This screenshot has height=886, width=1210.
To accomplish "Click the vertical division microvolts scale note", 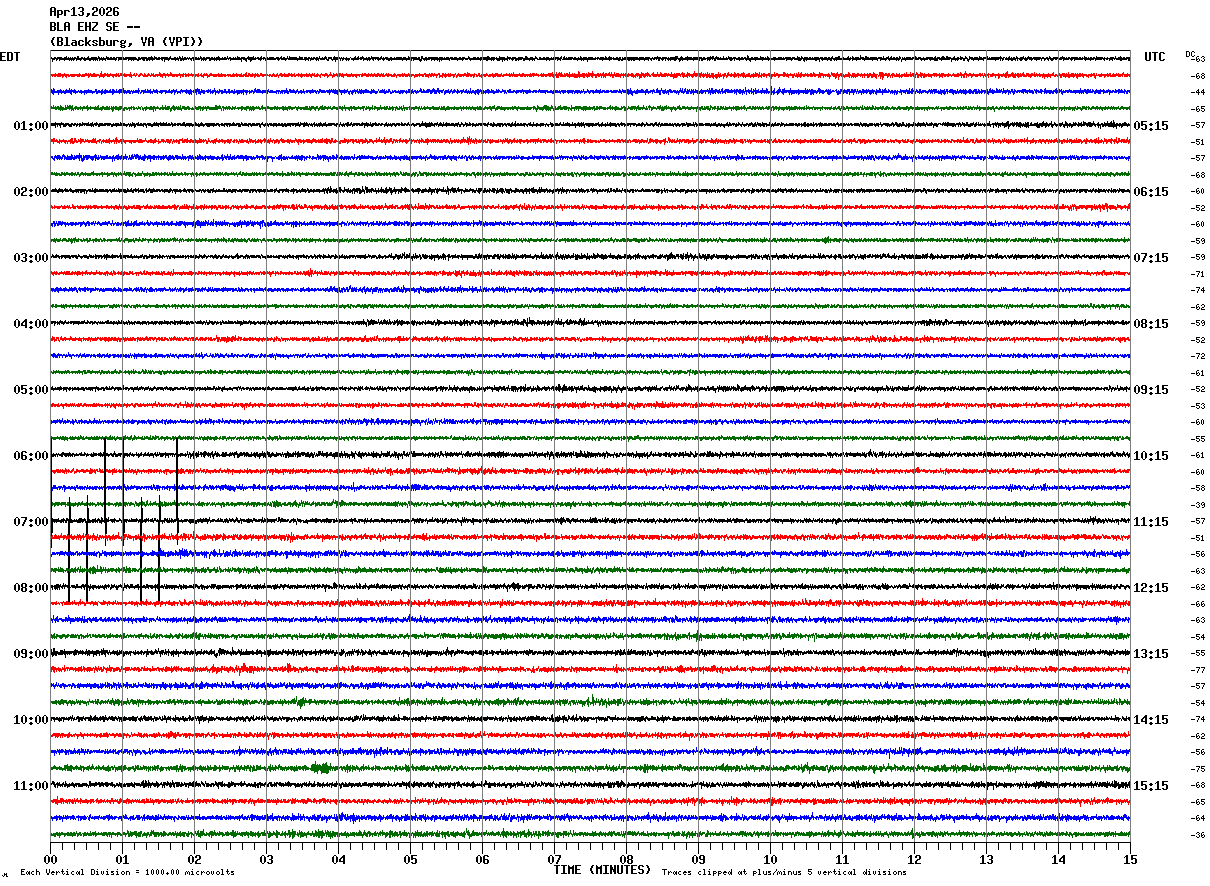I will point(127,872).
